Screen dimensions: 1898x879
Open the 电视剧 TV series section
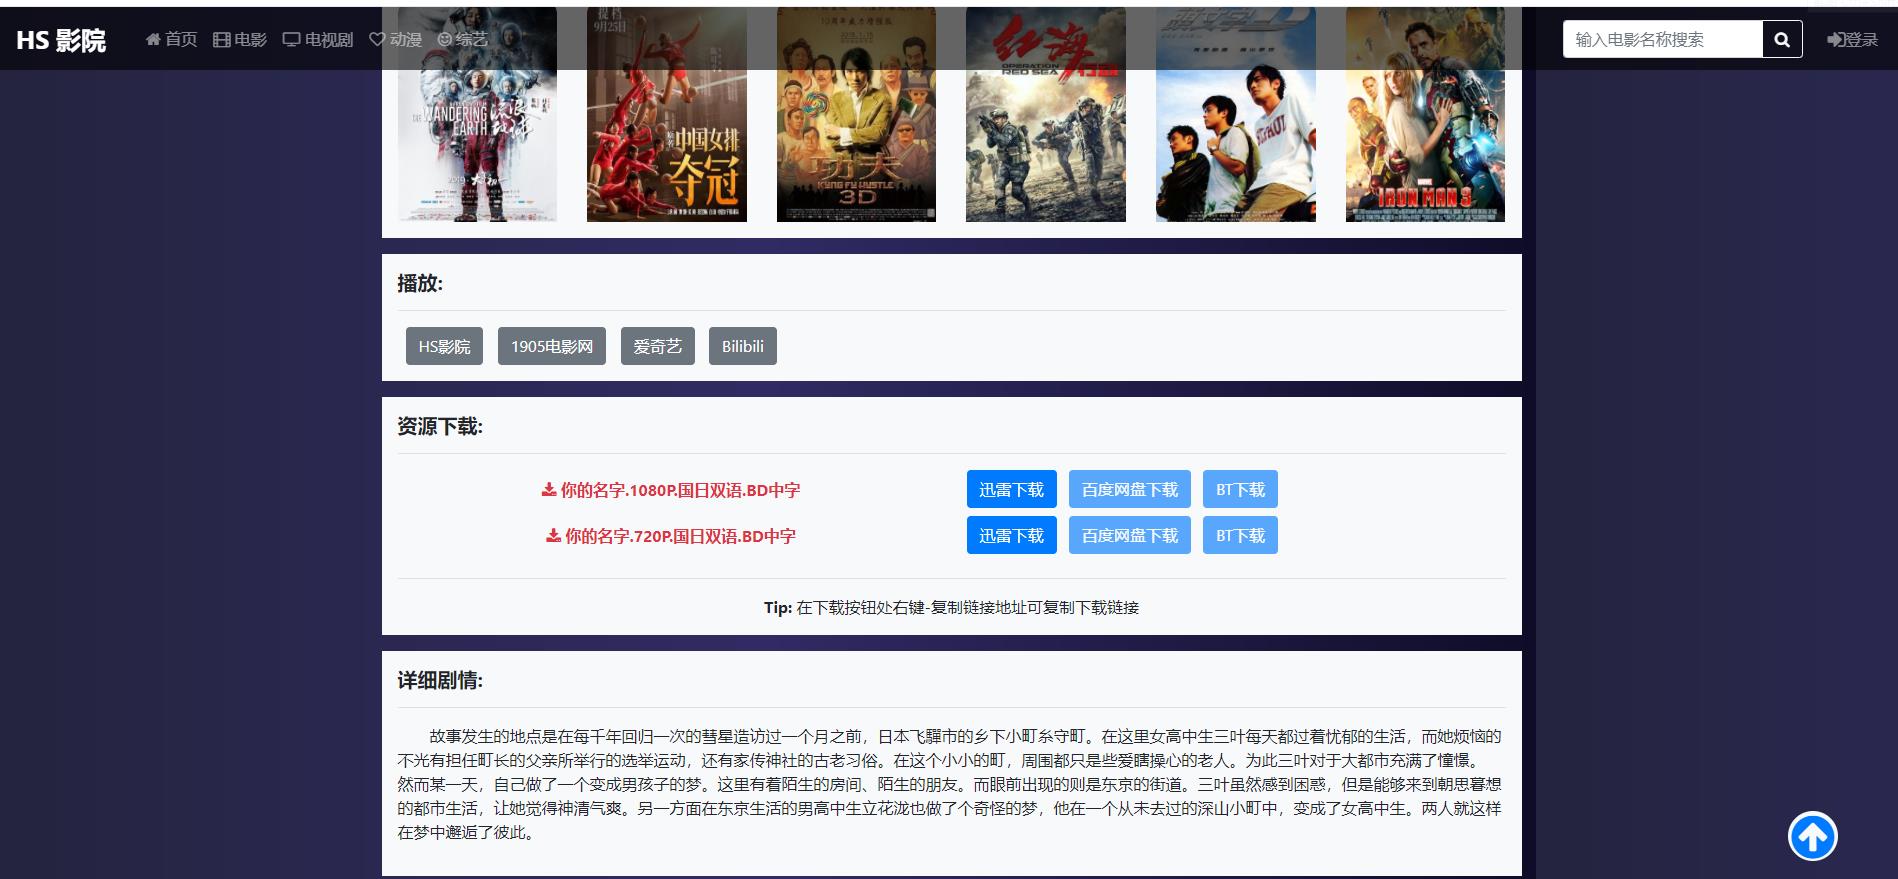(x=318, y=39)
